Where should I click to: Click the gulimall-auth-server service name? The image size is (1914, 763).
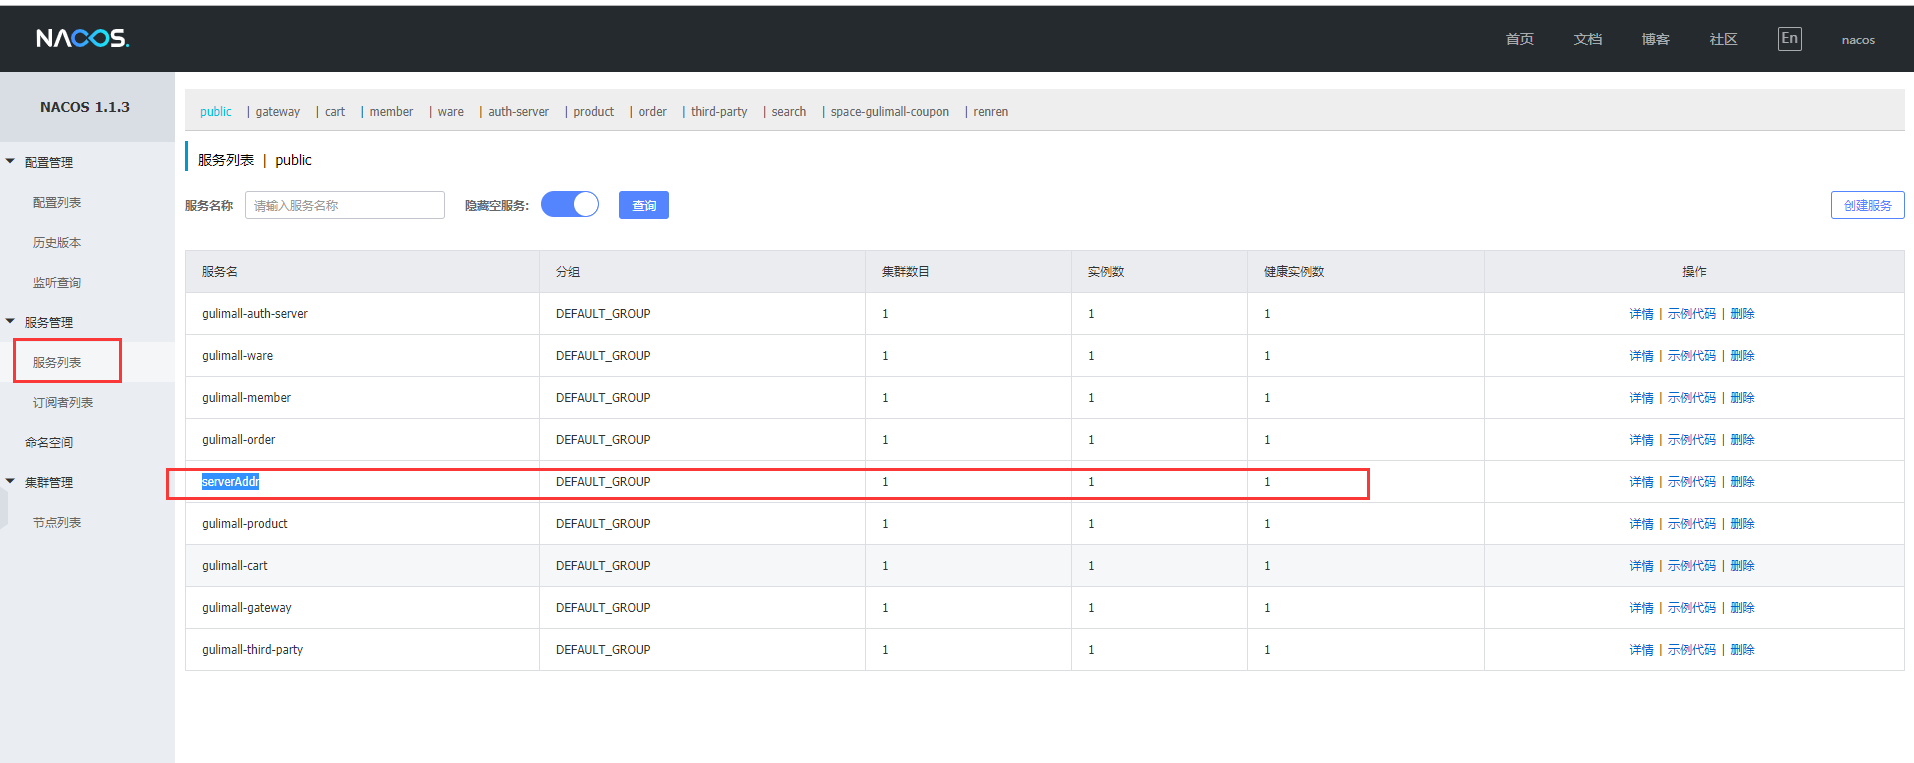(255, 314)
